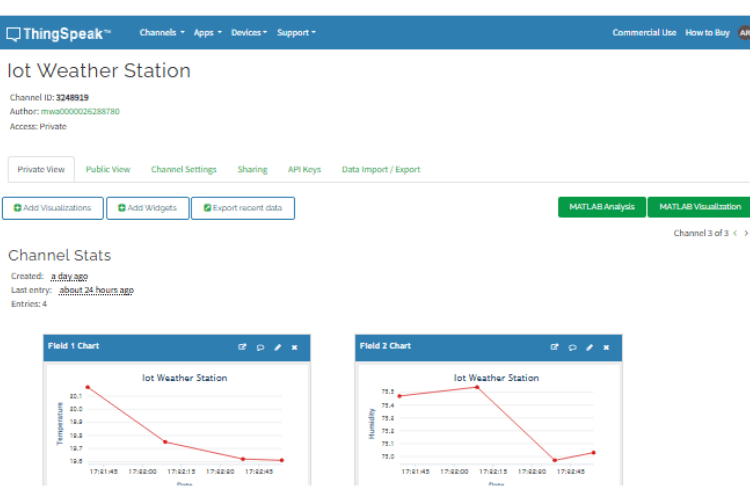Edit Field 1 Chart with pencil icon
Image resolution: width=750 pixels, height=500 pixels.
click(277, 347)
